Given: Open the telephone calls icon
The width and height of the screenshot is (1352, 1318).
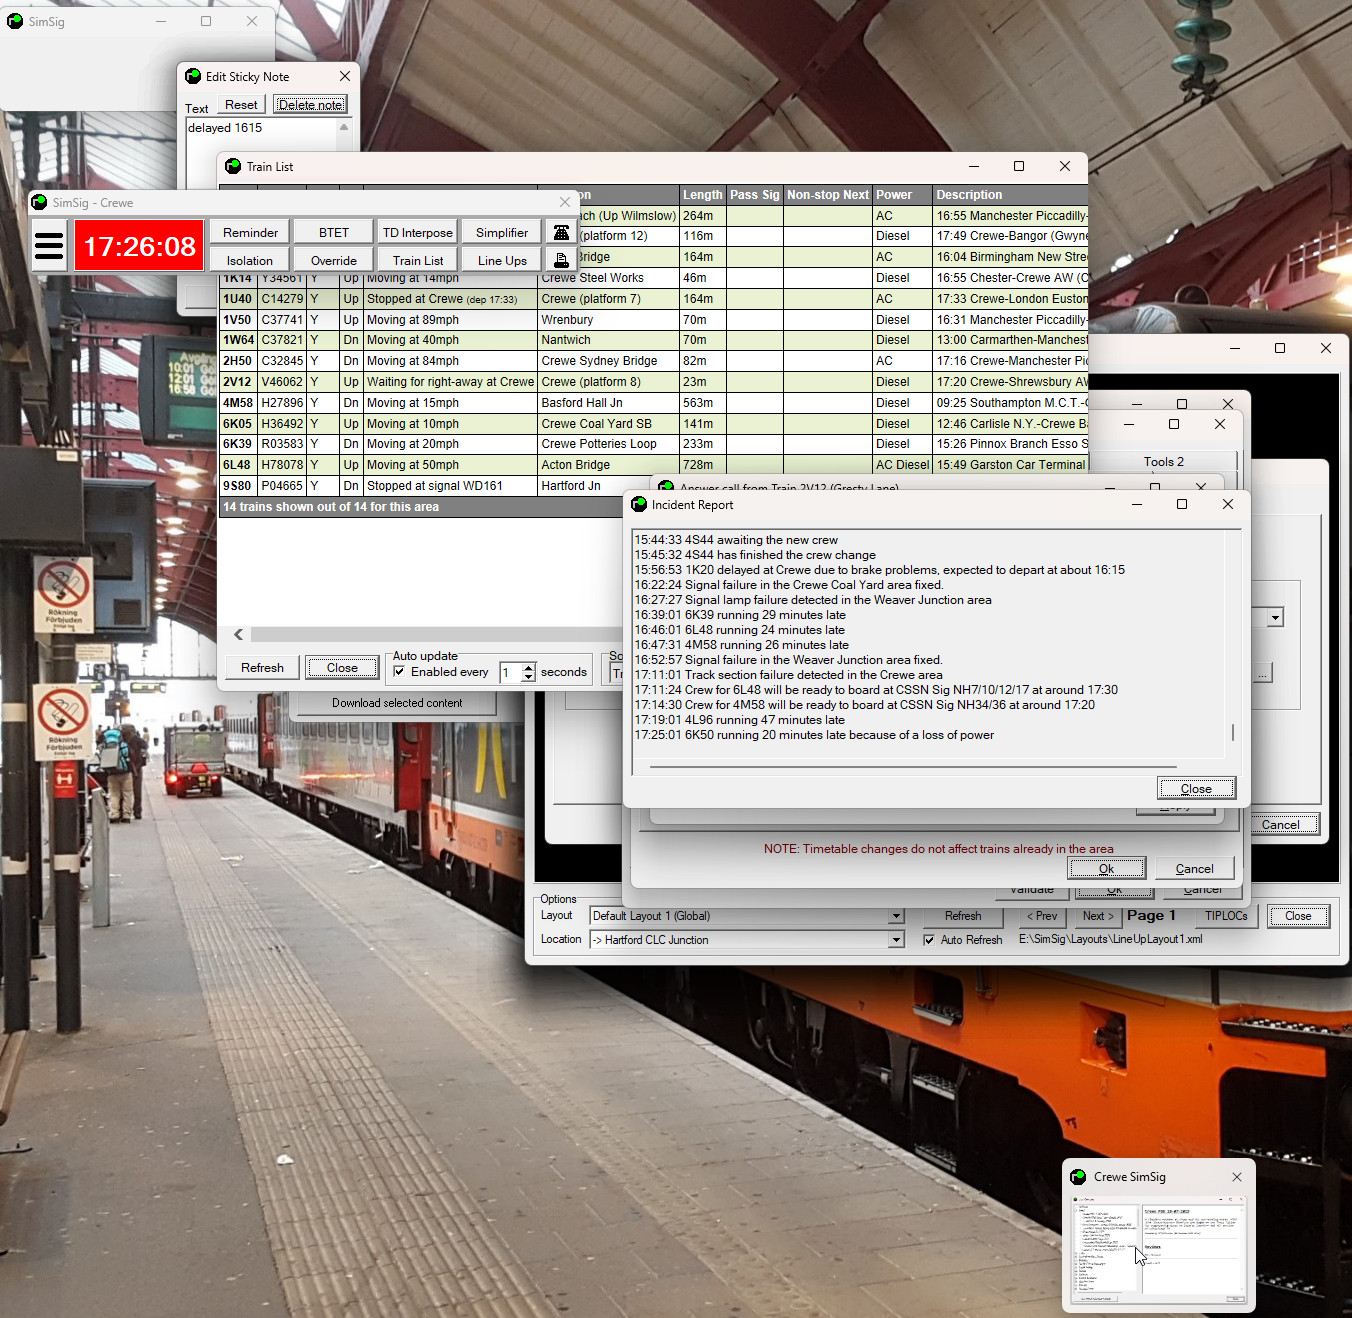Looking at the screenshot, I should [x=562, y=233].
